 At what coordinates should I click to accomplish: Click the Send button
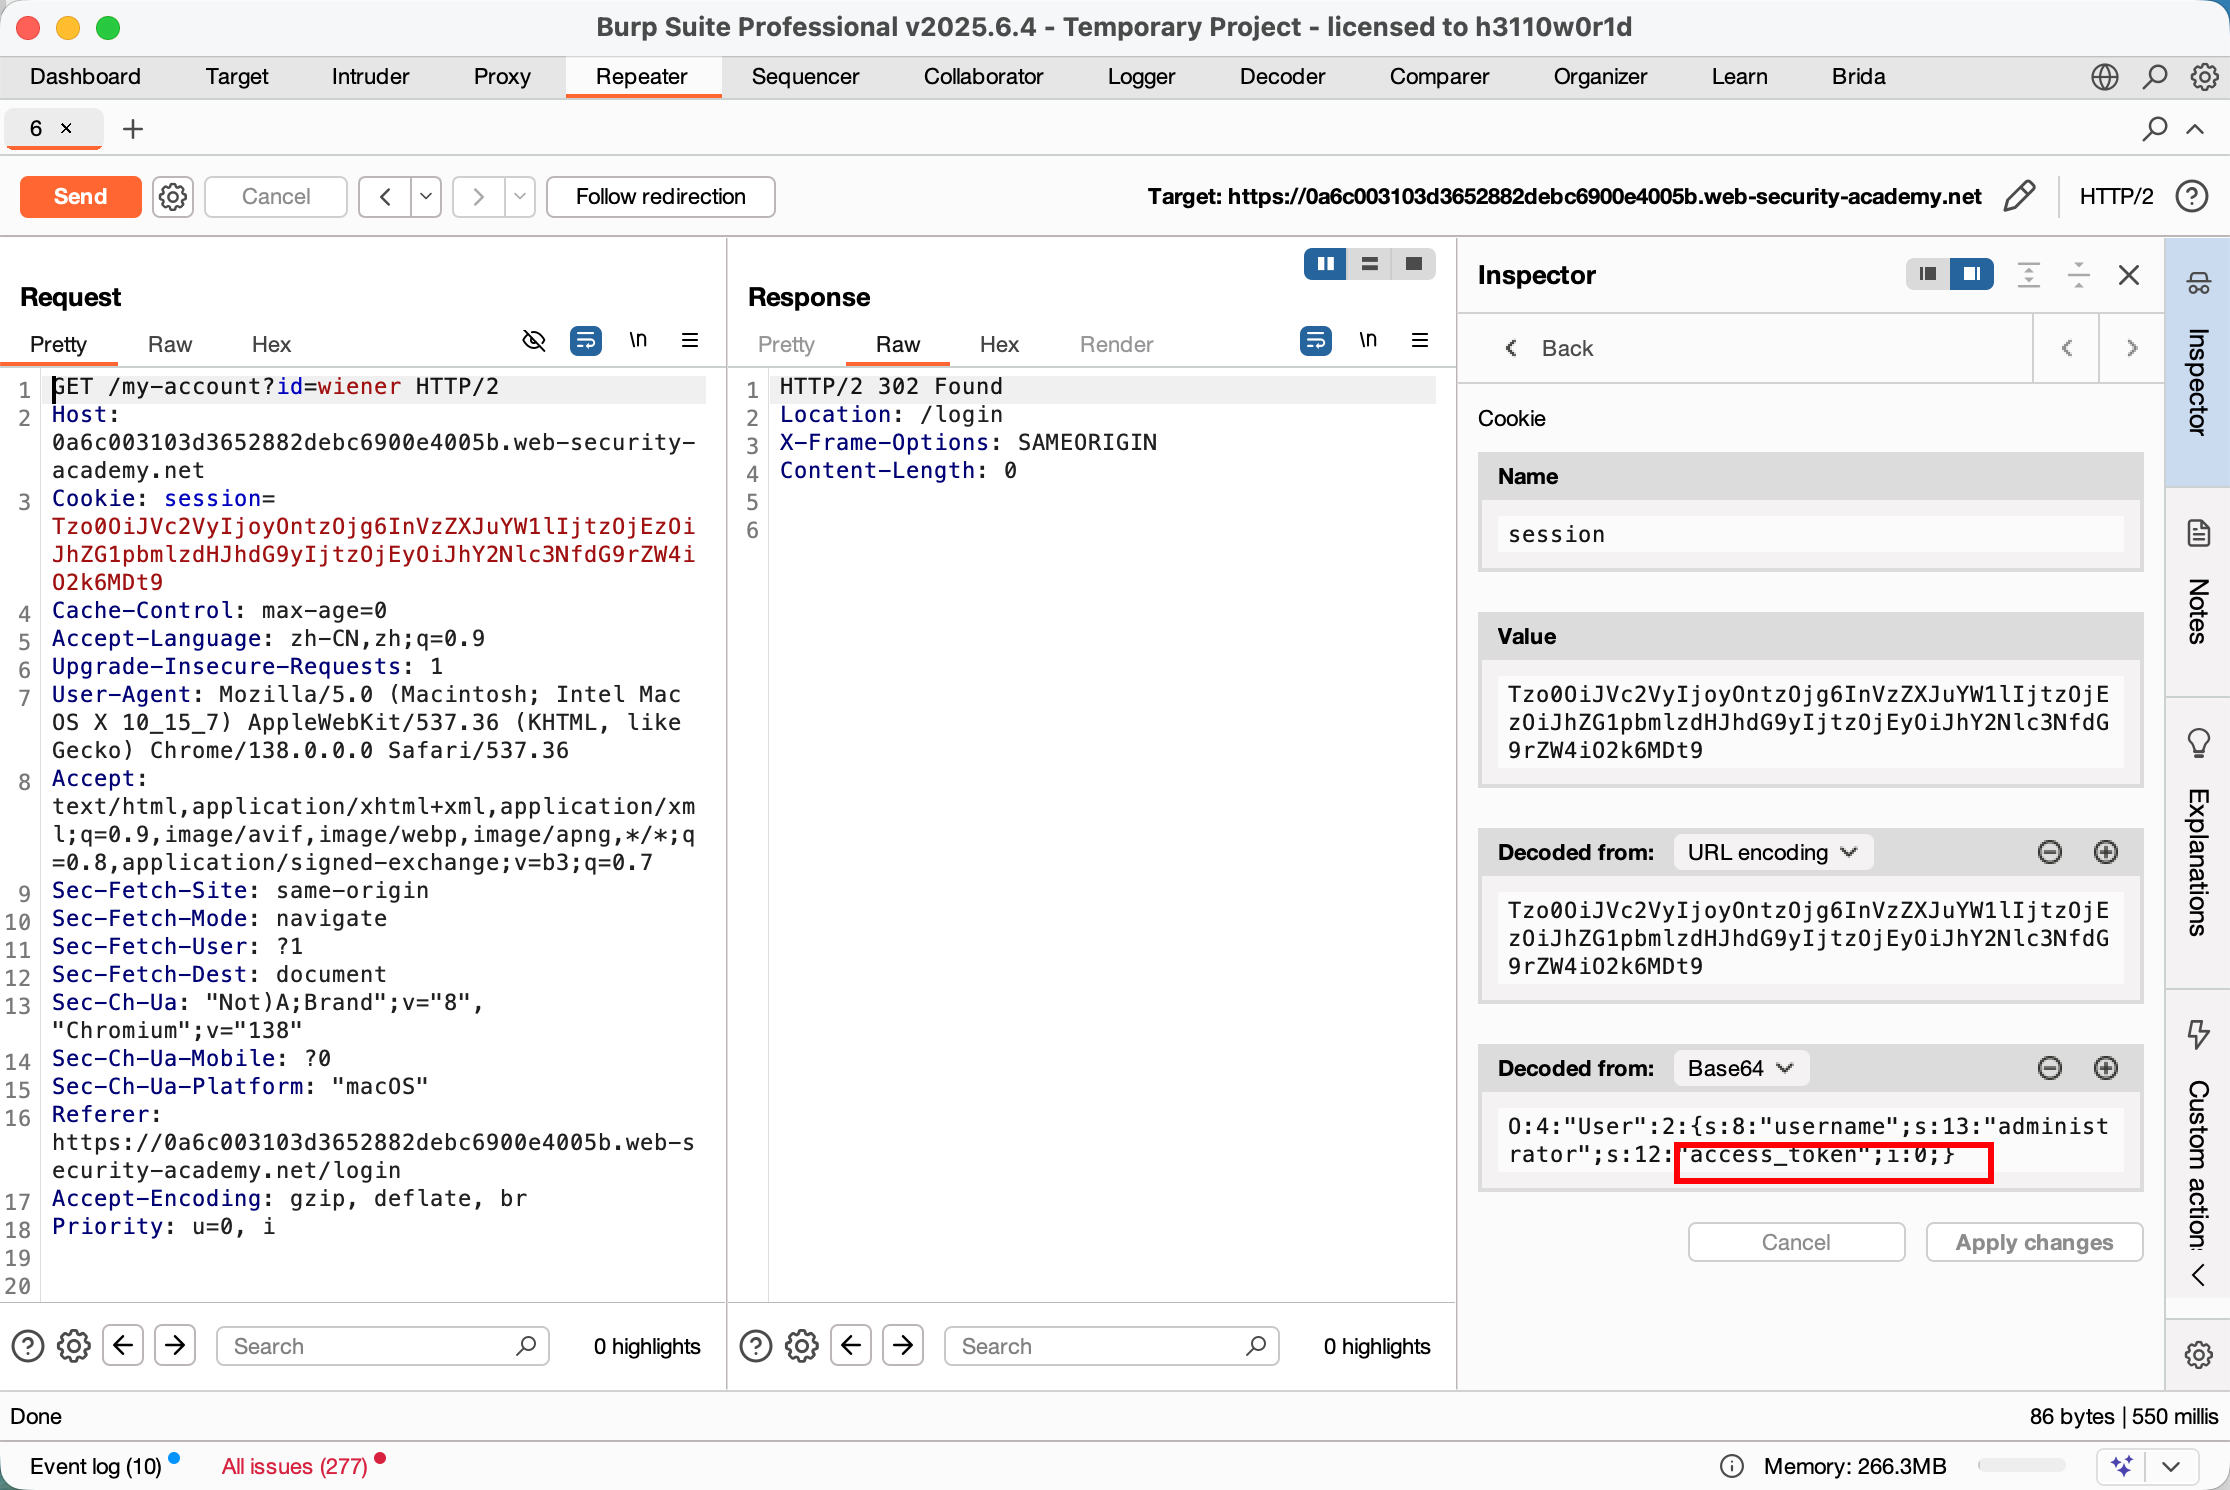[80, 196]
